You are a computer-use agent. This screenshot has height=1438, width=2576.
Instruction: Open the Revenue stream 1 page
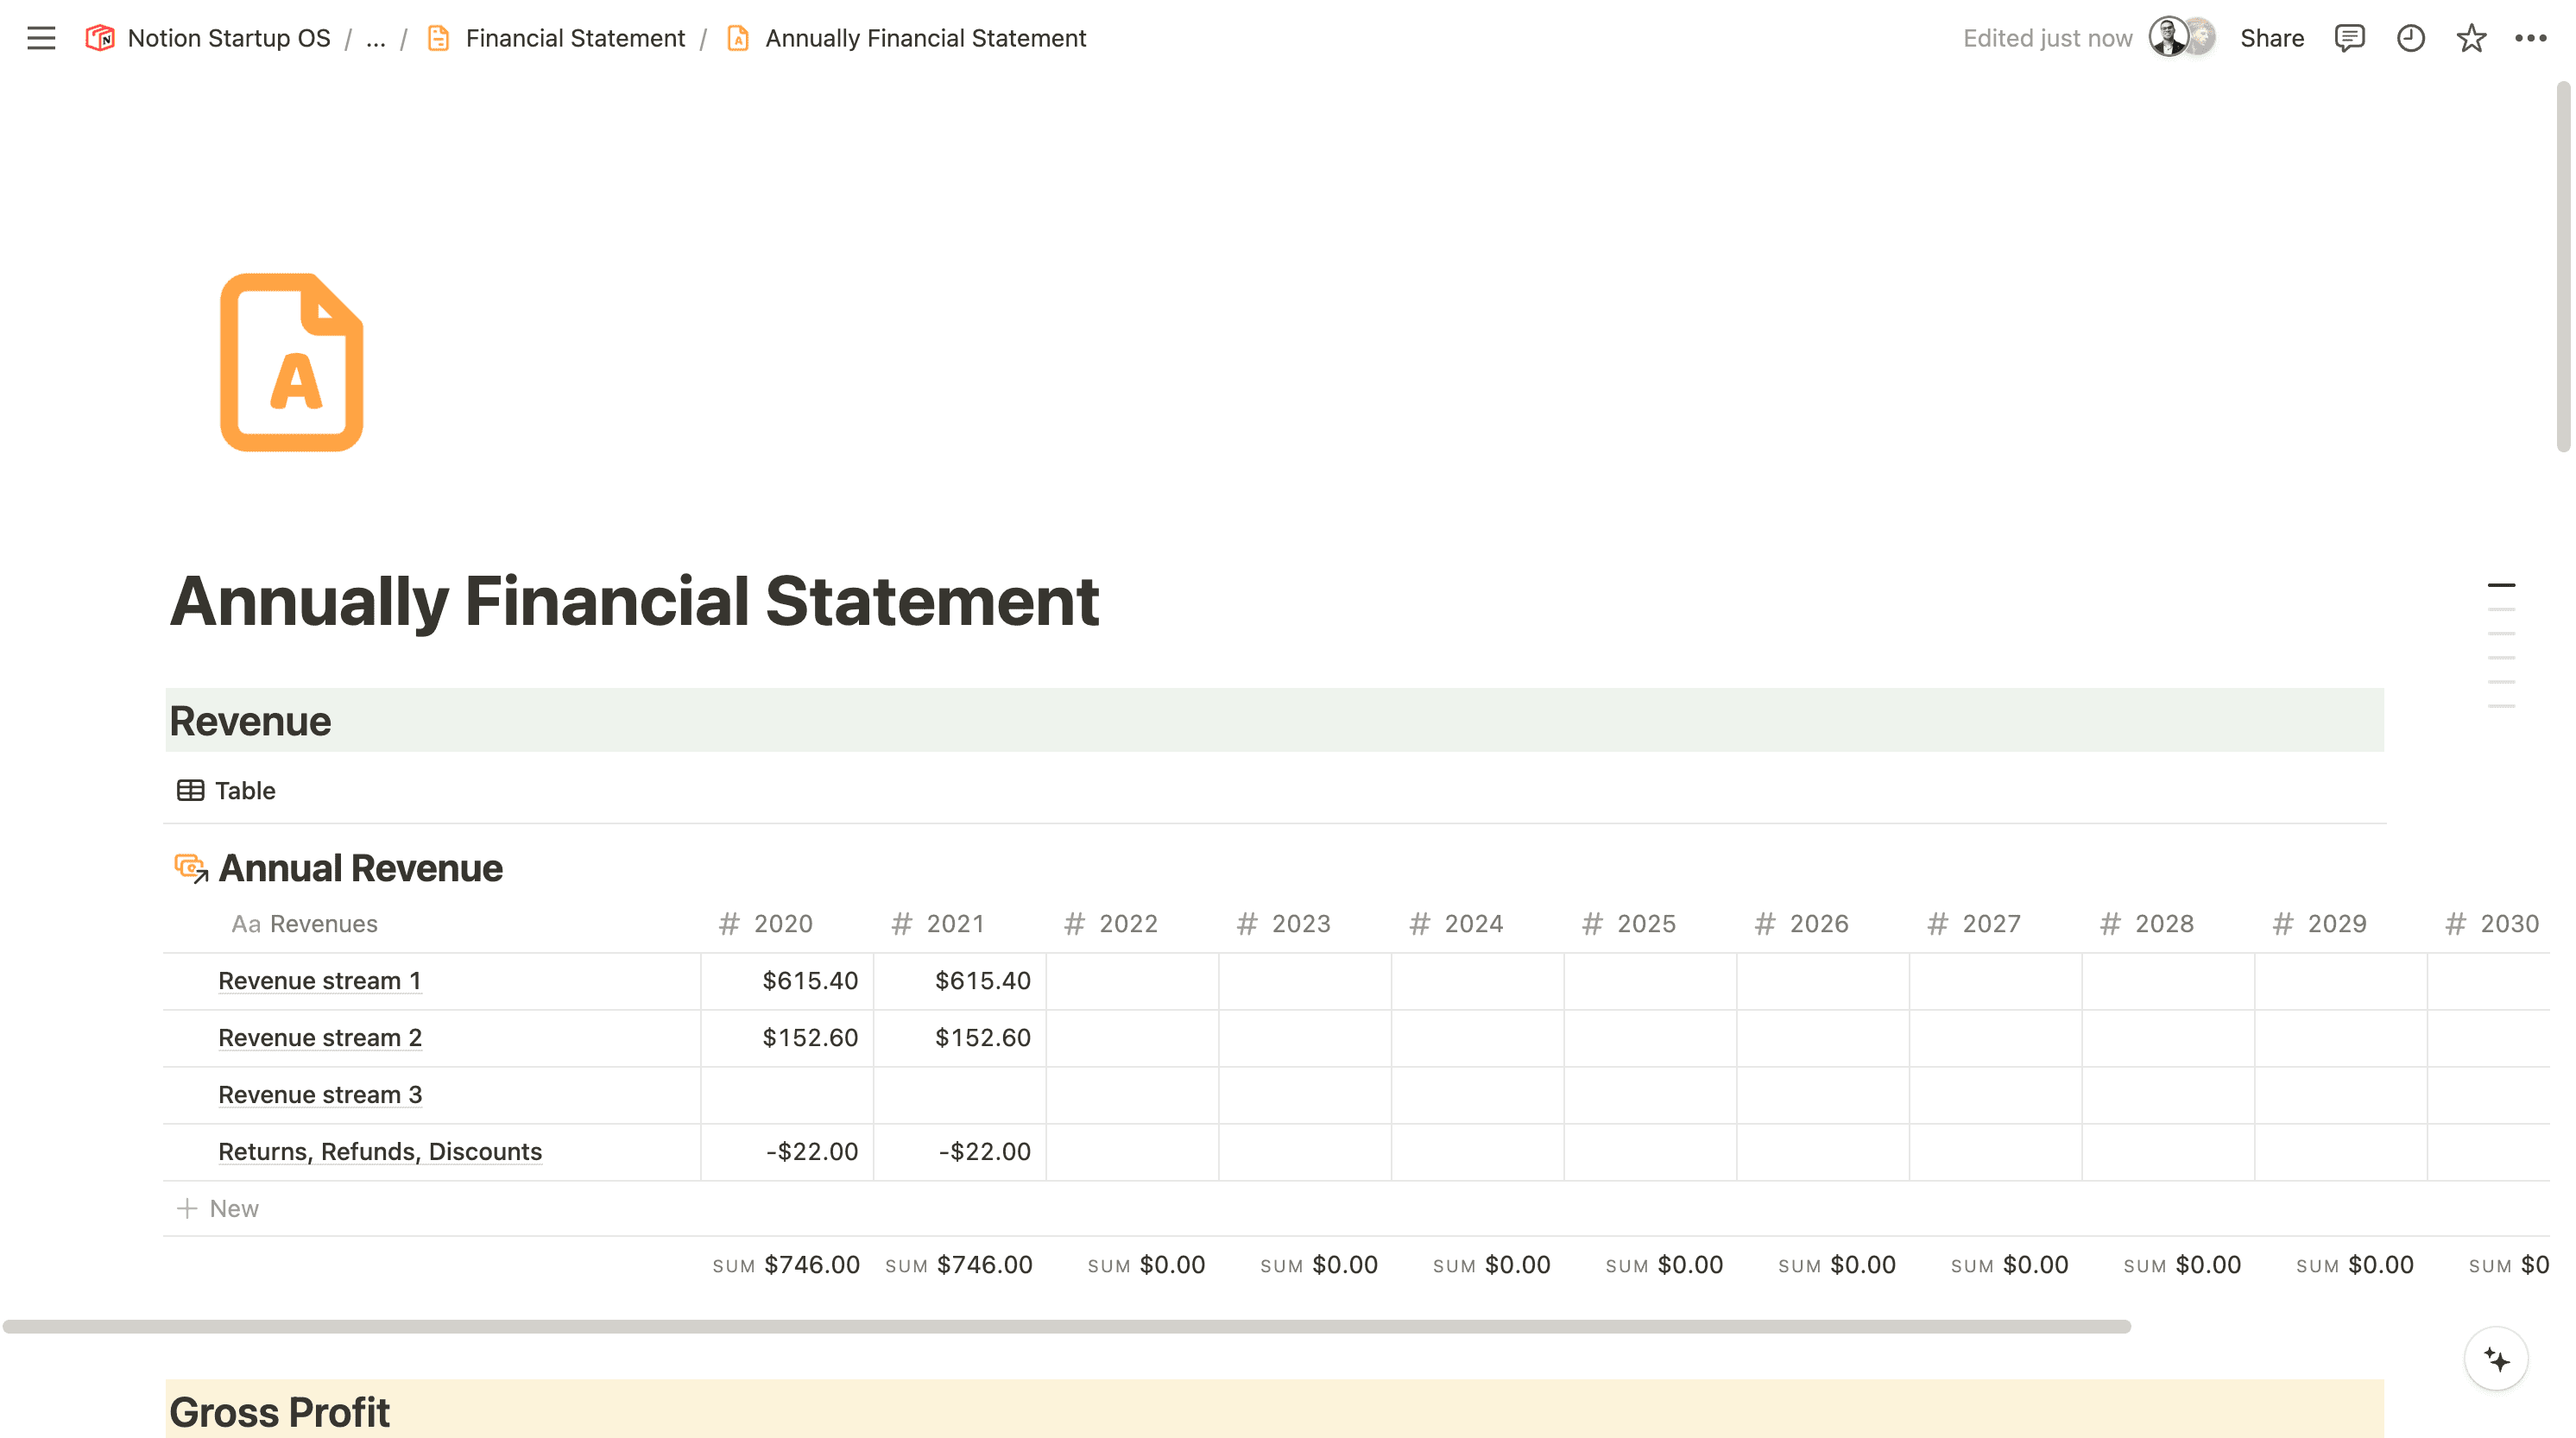(x=320, y=980)
